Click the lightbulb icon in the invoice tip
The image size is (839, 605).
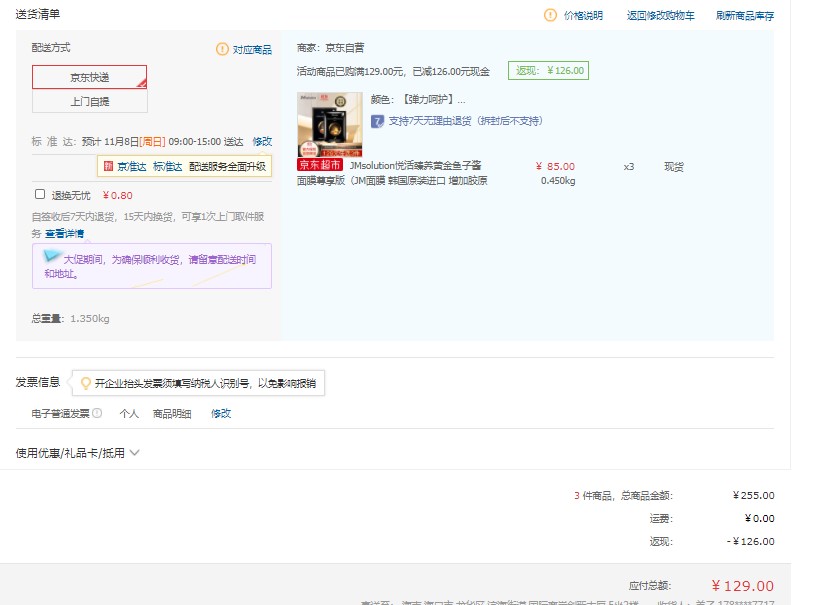click(x=85, y=383)
